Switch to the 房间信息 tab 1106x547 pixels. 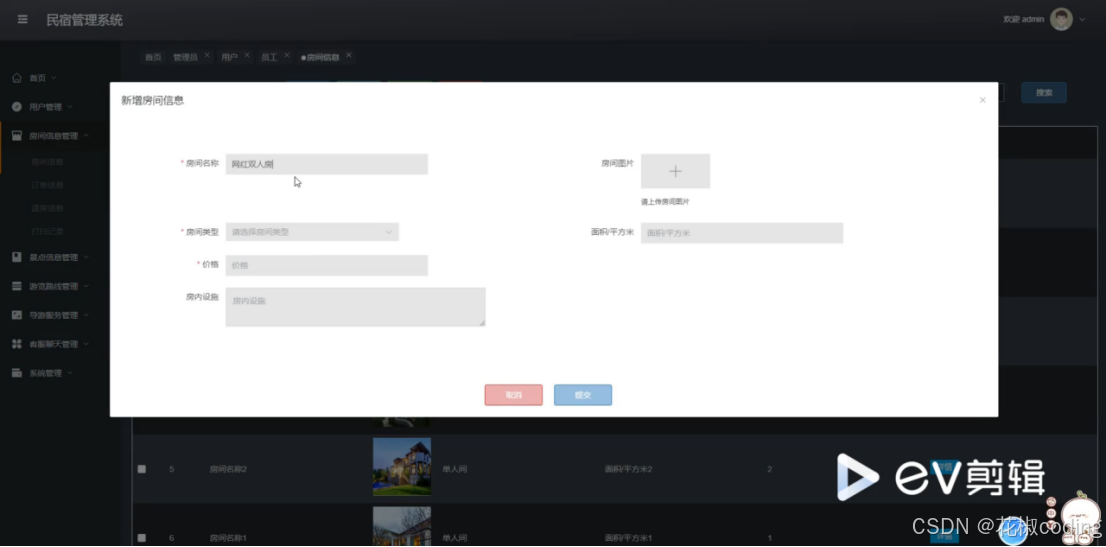click(320, 57)
